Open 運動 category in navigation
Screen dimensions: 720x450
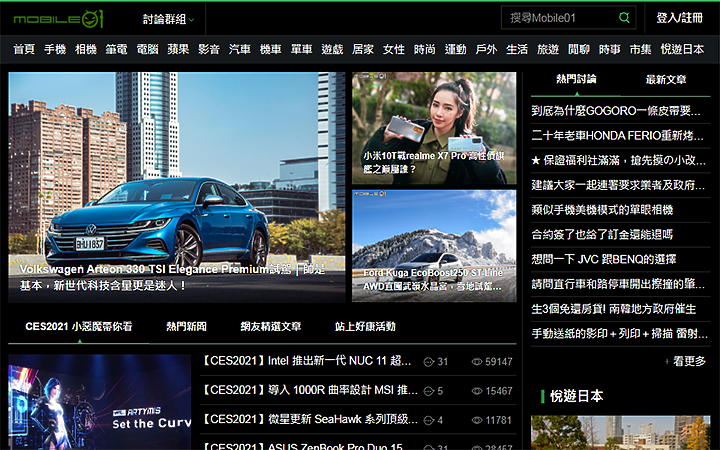pyautogui.click(x=456, y=49)
